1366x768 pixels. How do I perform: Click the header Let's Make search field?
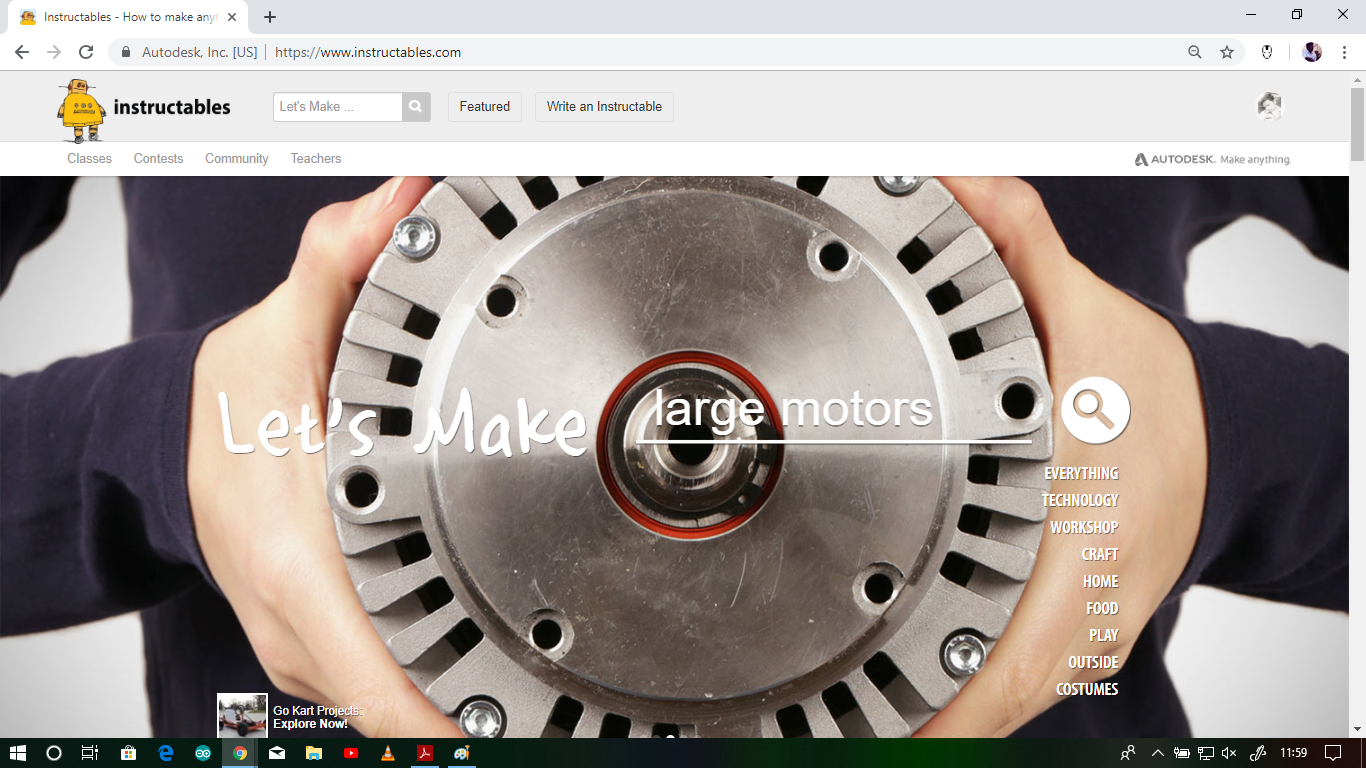(338, 107)
